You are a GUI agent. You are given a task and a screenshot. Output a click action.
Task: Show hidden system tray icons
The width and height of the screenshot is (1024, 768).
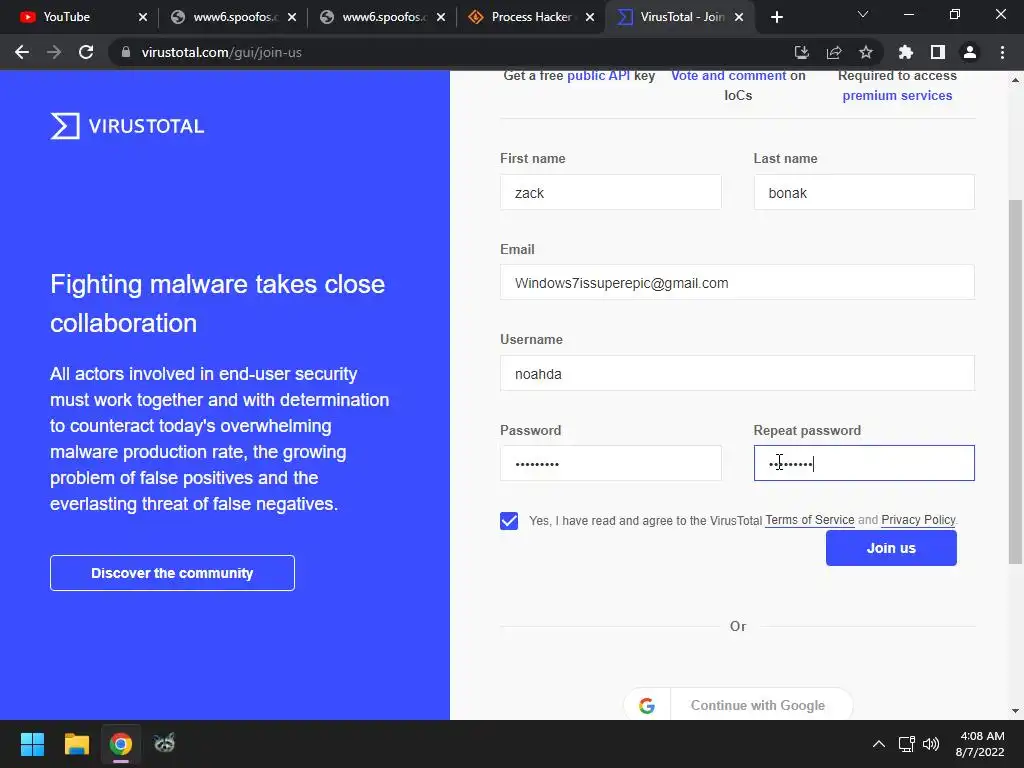[879, 744]
